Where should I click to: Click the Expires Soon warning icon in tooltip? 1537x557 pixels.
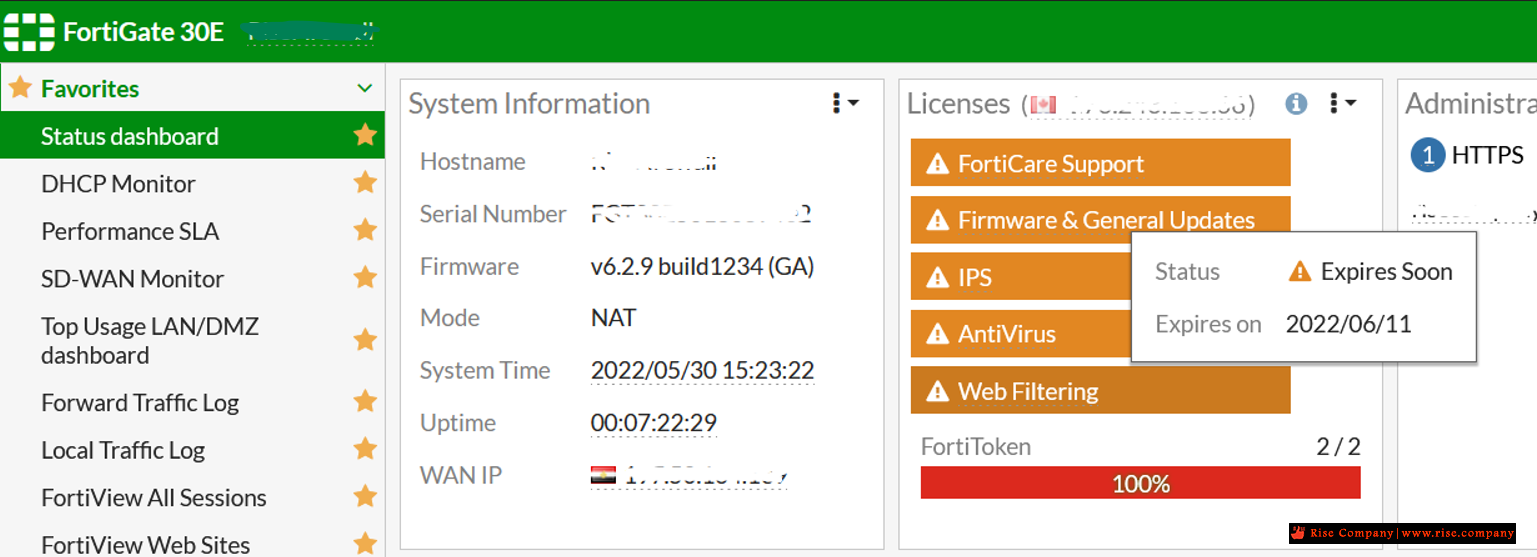point(1299,271)
